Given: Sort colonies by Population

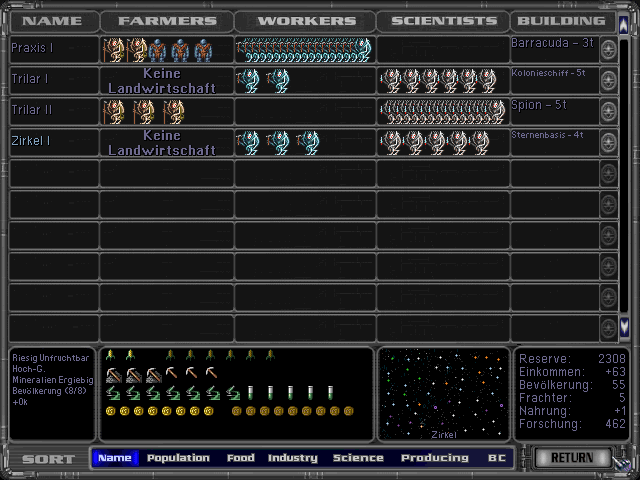Looking at the screenshot, I should (x=178, y=458).
